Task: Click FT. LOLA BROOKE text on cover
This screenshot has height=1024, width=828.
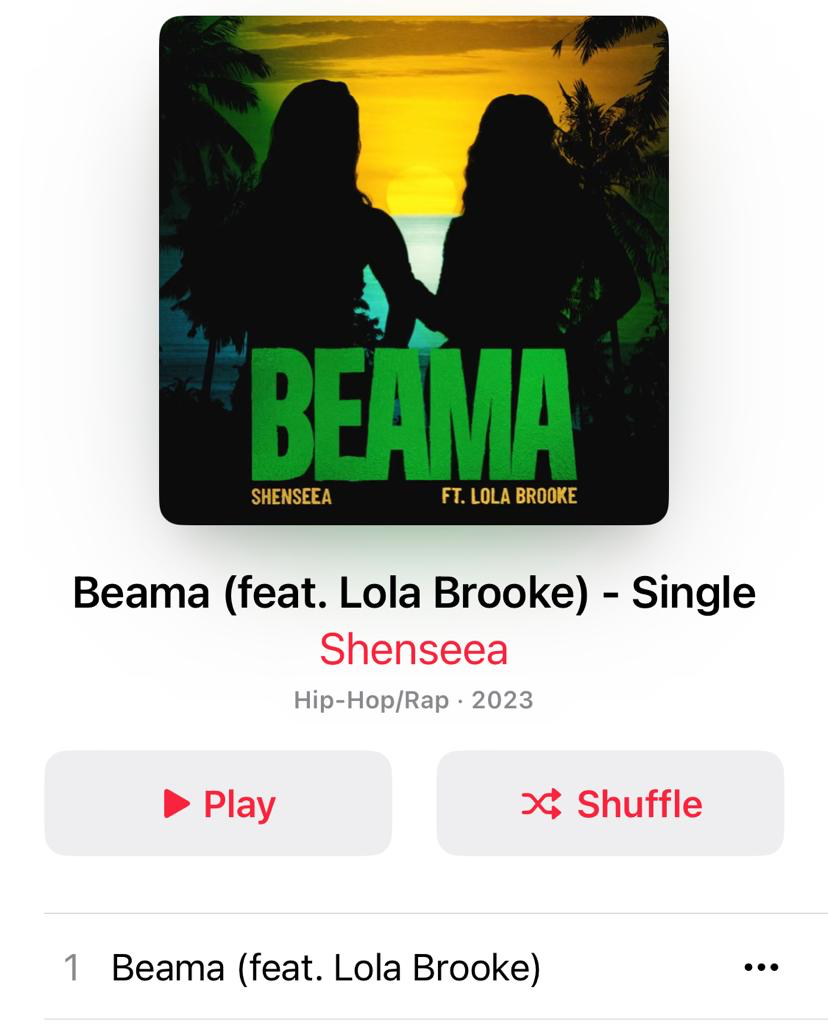Action: [509, 496]
